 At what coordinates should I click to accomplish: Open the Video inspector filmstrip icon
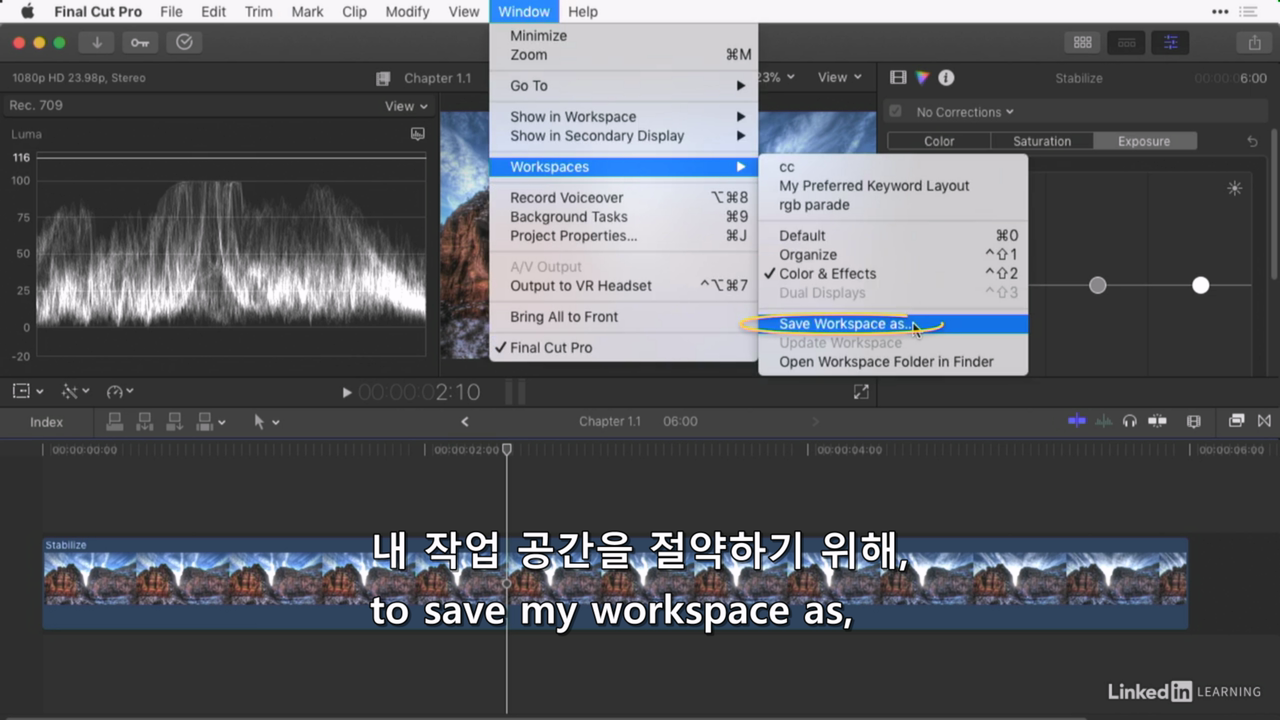click(898, 78)
